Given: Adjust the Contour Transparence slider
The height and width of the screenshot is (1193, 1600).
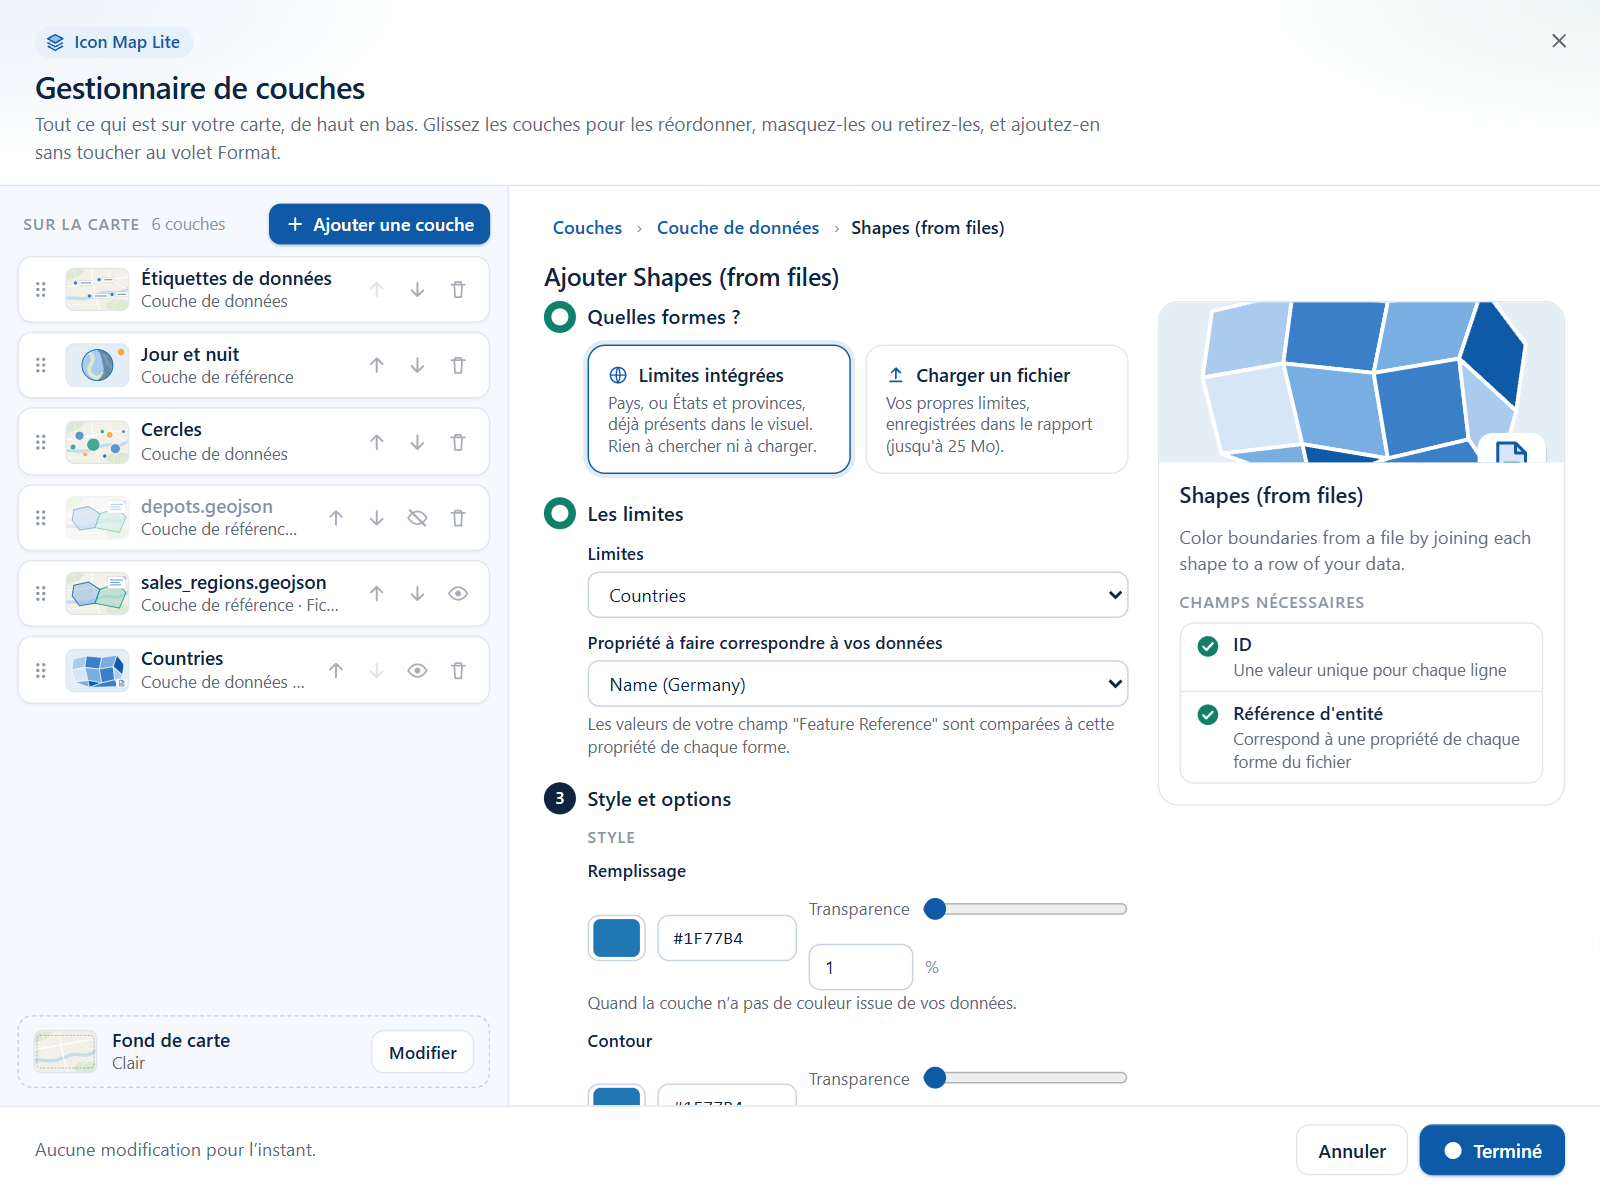Looking at the screenshot, I should tap(1027, 1078).
